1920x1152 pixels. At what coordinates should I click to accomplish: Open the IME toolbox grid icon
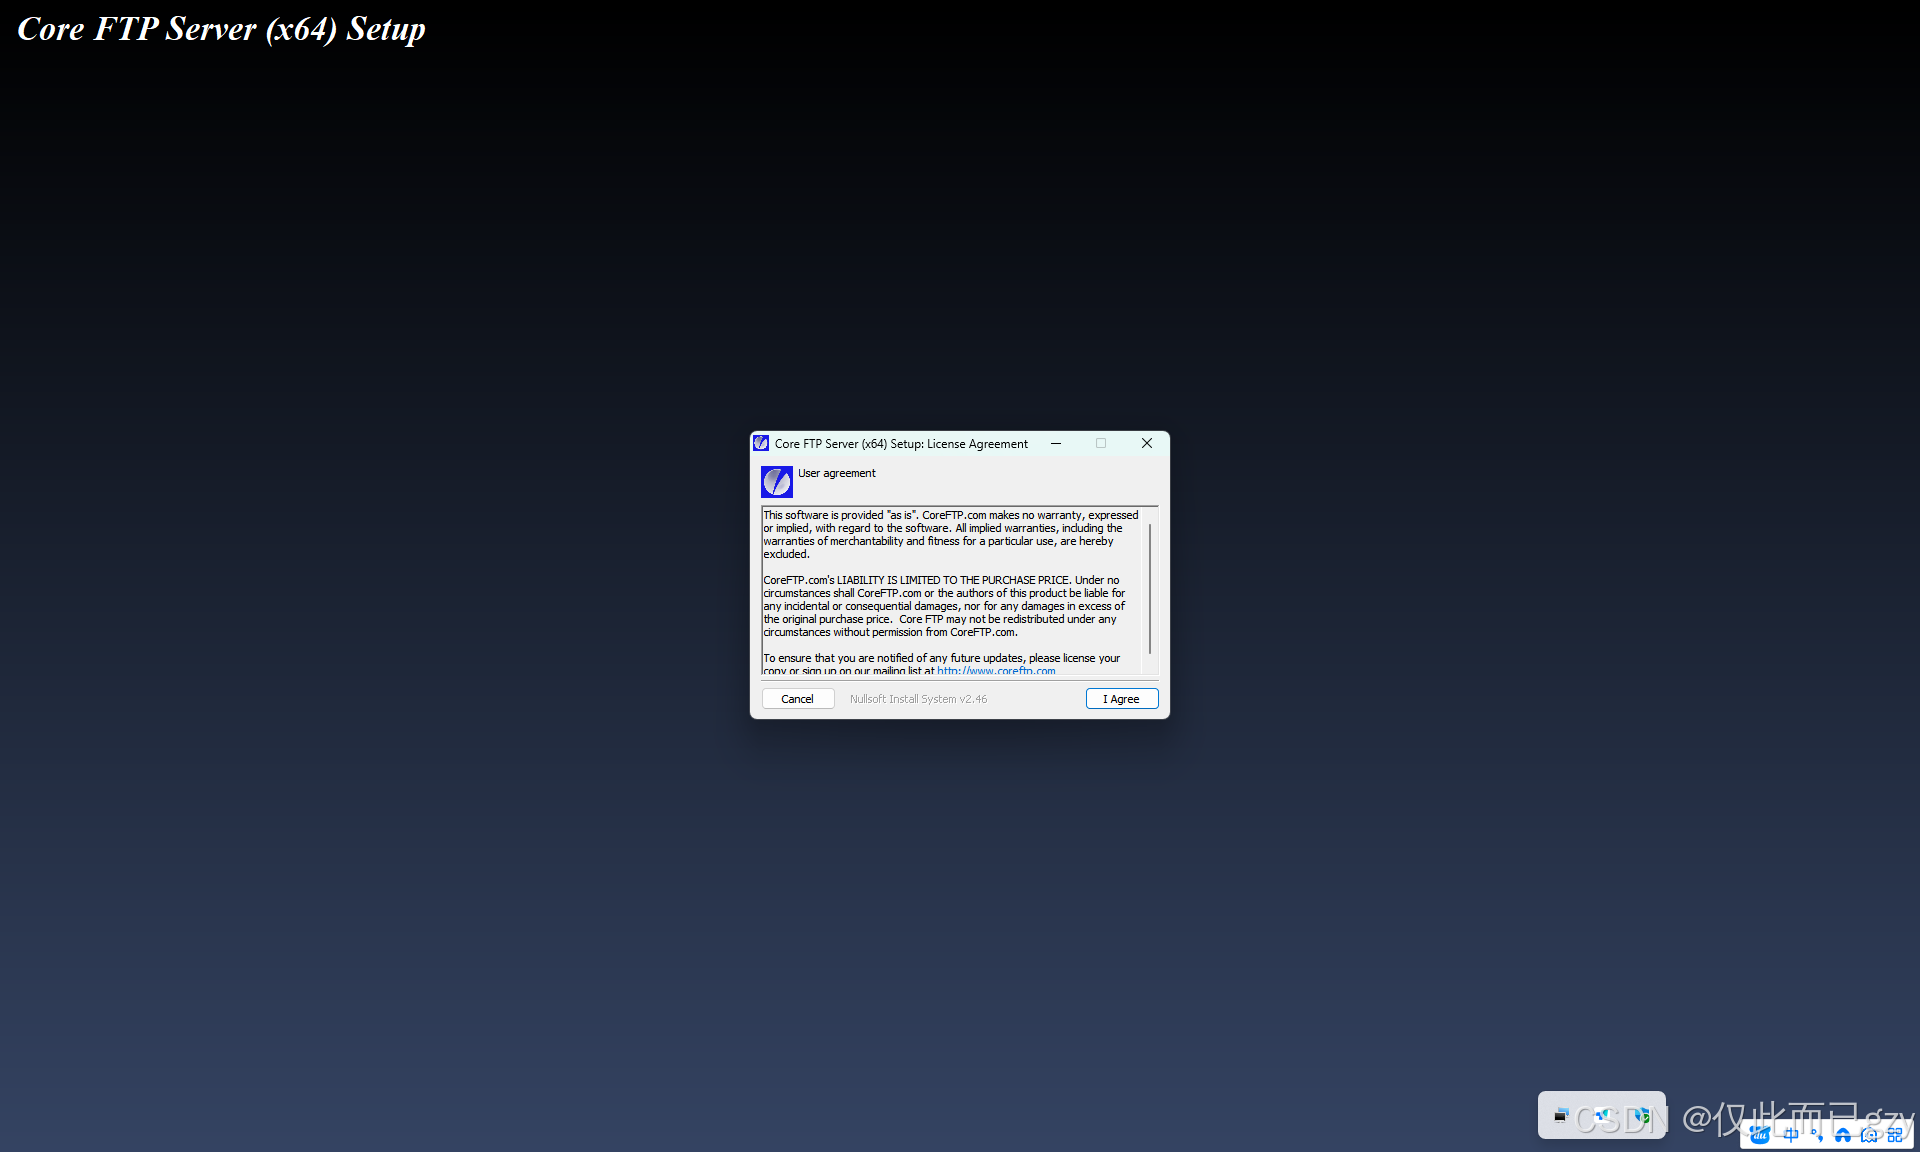1895,1134
